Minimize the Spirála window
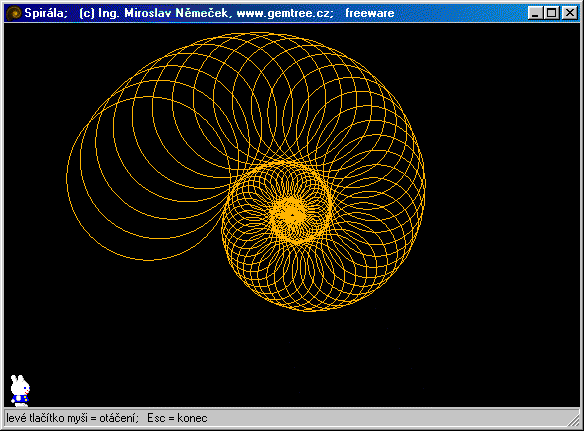The width and height of the screenshot is (584, 431). (x=535, y=13)
